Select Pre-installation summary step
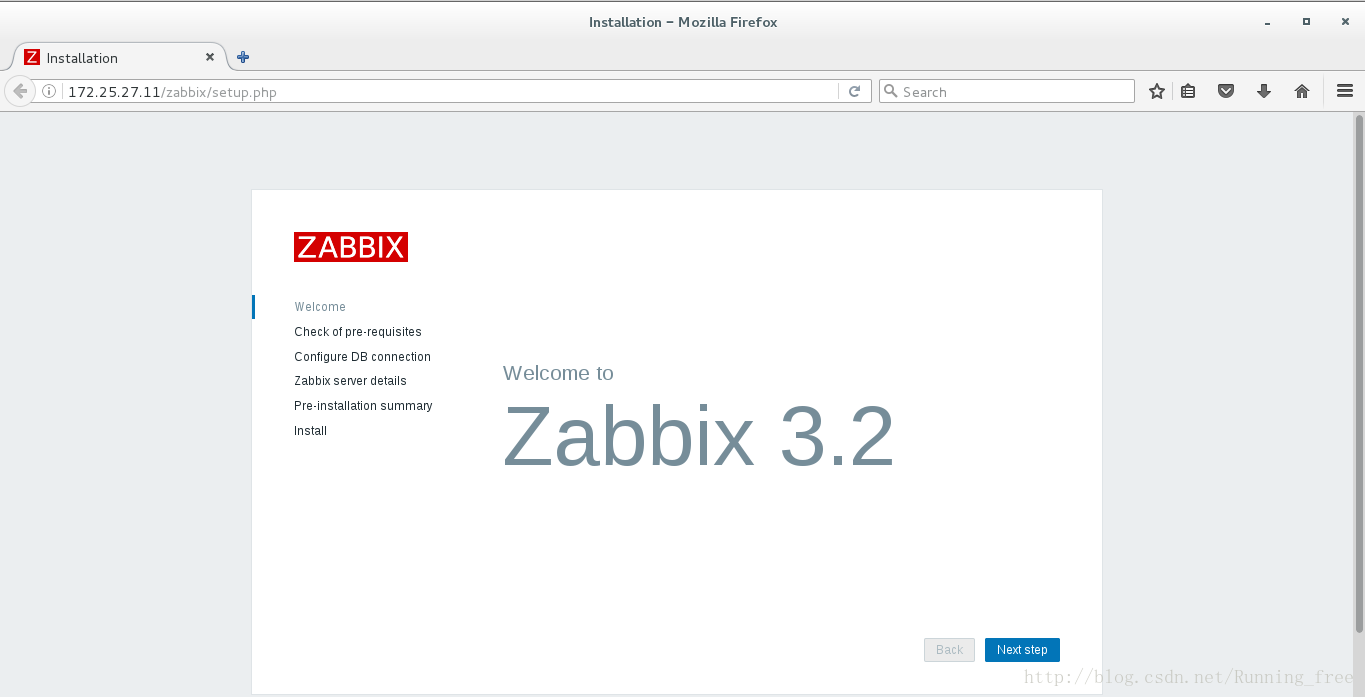 point(363,406)
